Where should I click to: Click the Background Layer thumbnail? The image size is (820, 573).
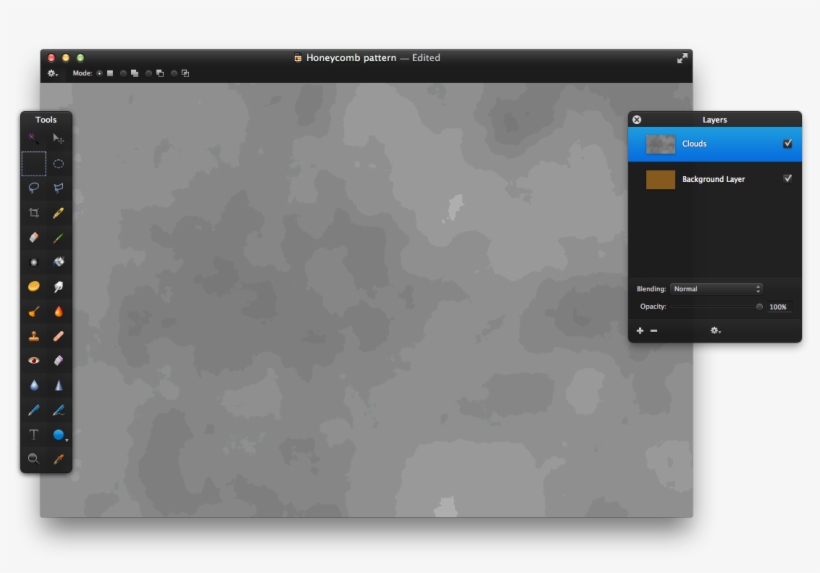[660, 179]
